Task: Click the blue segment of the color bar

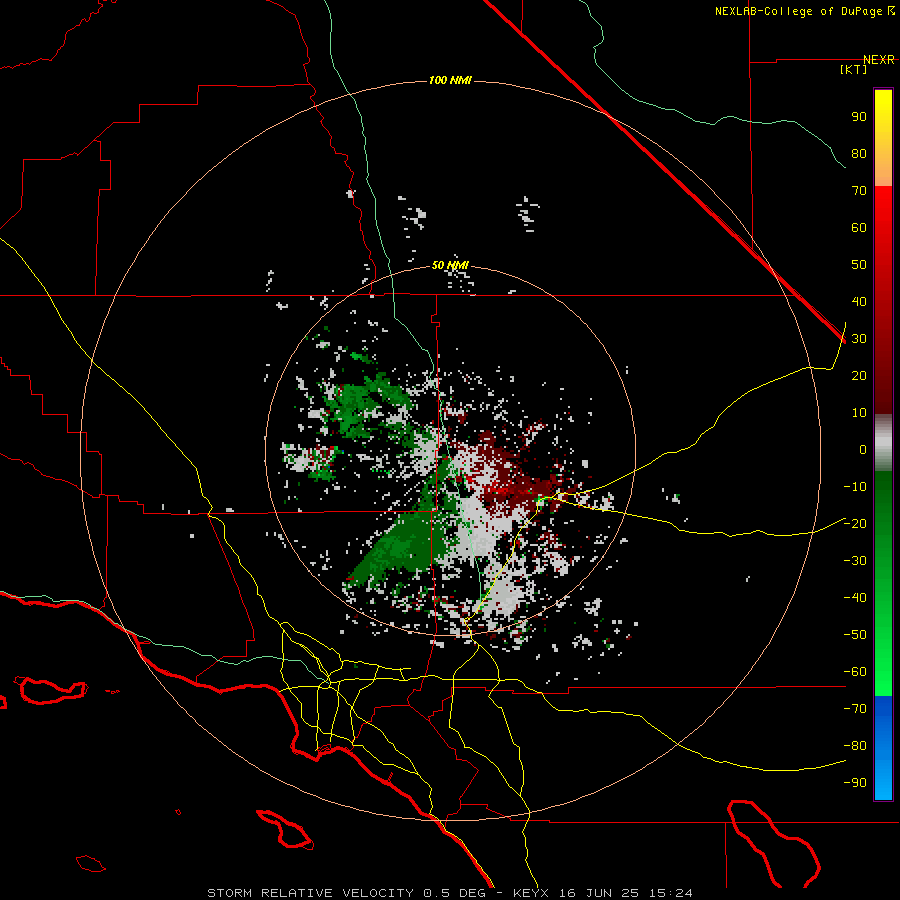Action: click(883, 748)
